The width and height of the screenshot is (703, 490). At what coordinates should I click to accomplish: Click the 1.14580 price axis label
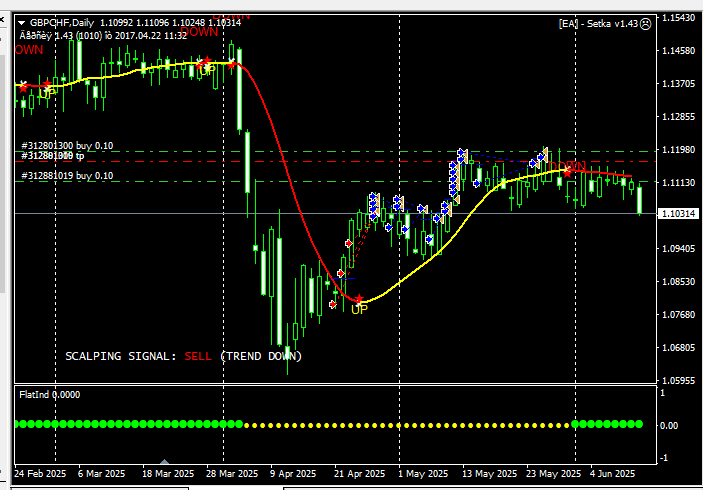[x=679, y=51]
